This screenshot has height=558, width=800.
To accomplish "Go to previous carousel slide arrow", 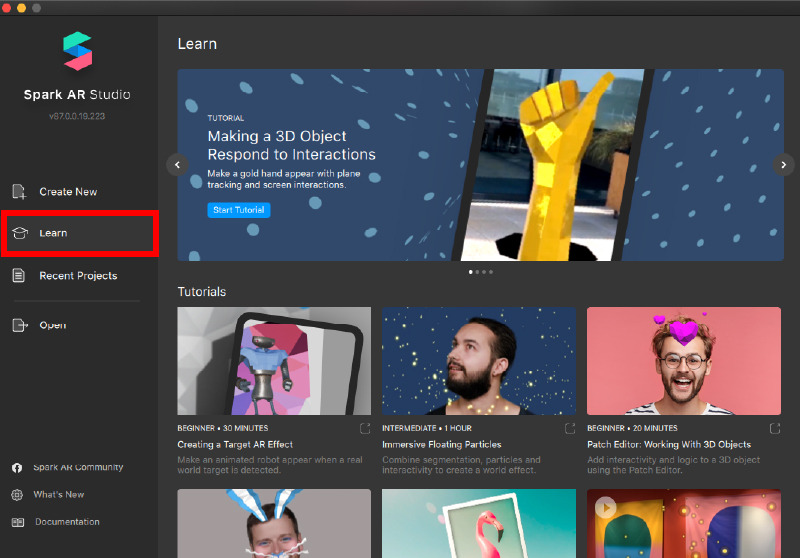I will point(178,165).
